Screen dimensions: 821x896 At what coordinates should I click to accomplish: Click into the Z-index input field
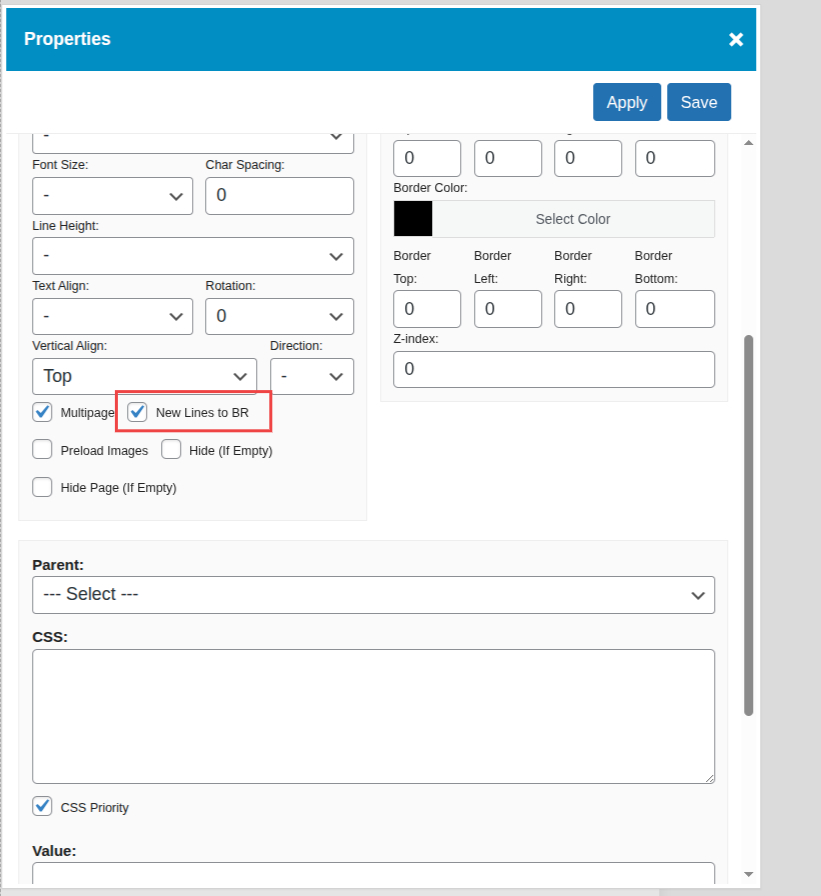click(554, 369)
